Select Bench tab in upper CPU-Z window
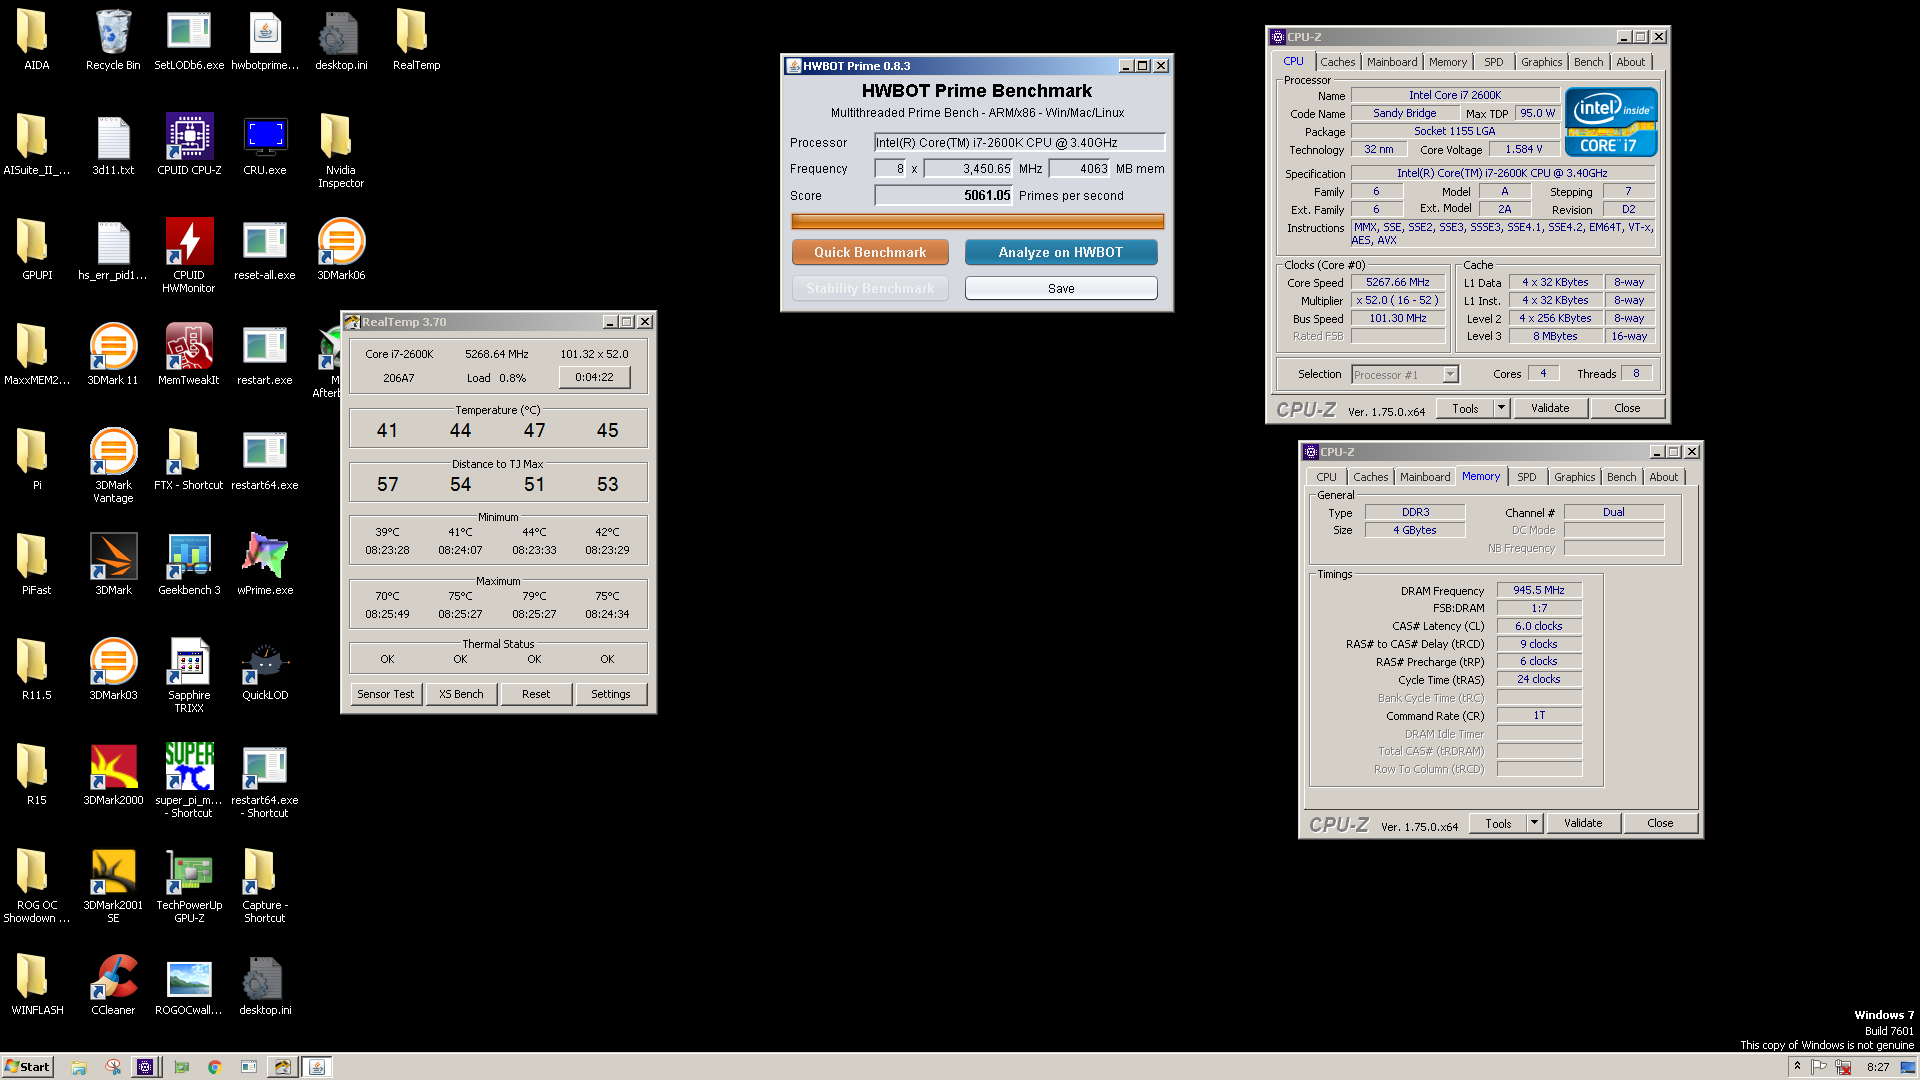The height and width of the screenshot is (1080, 1920). (1588, 62)
